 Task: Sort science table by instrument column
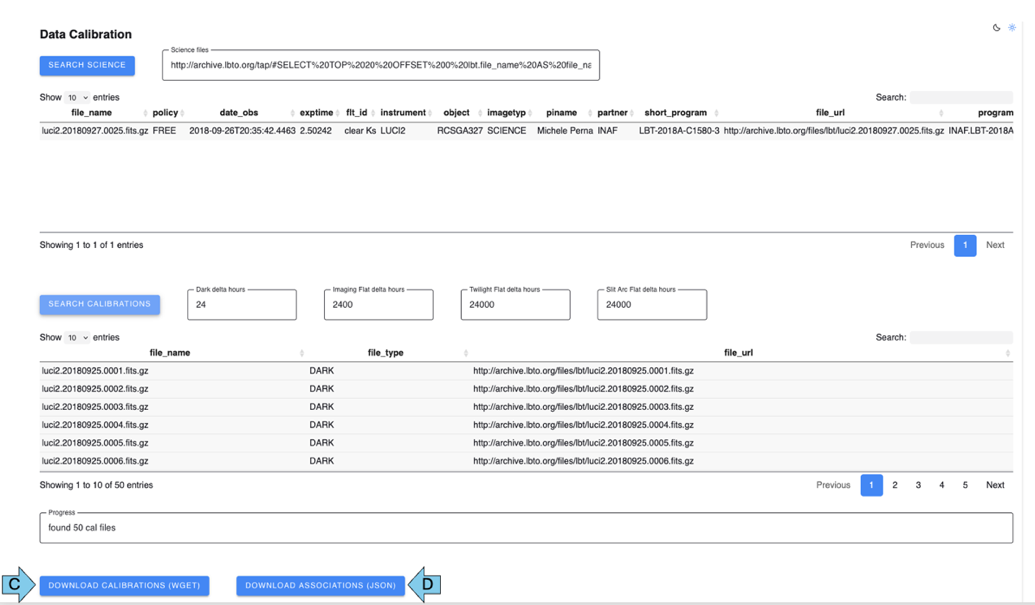point(403,113)
